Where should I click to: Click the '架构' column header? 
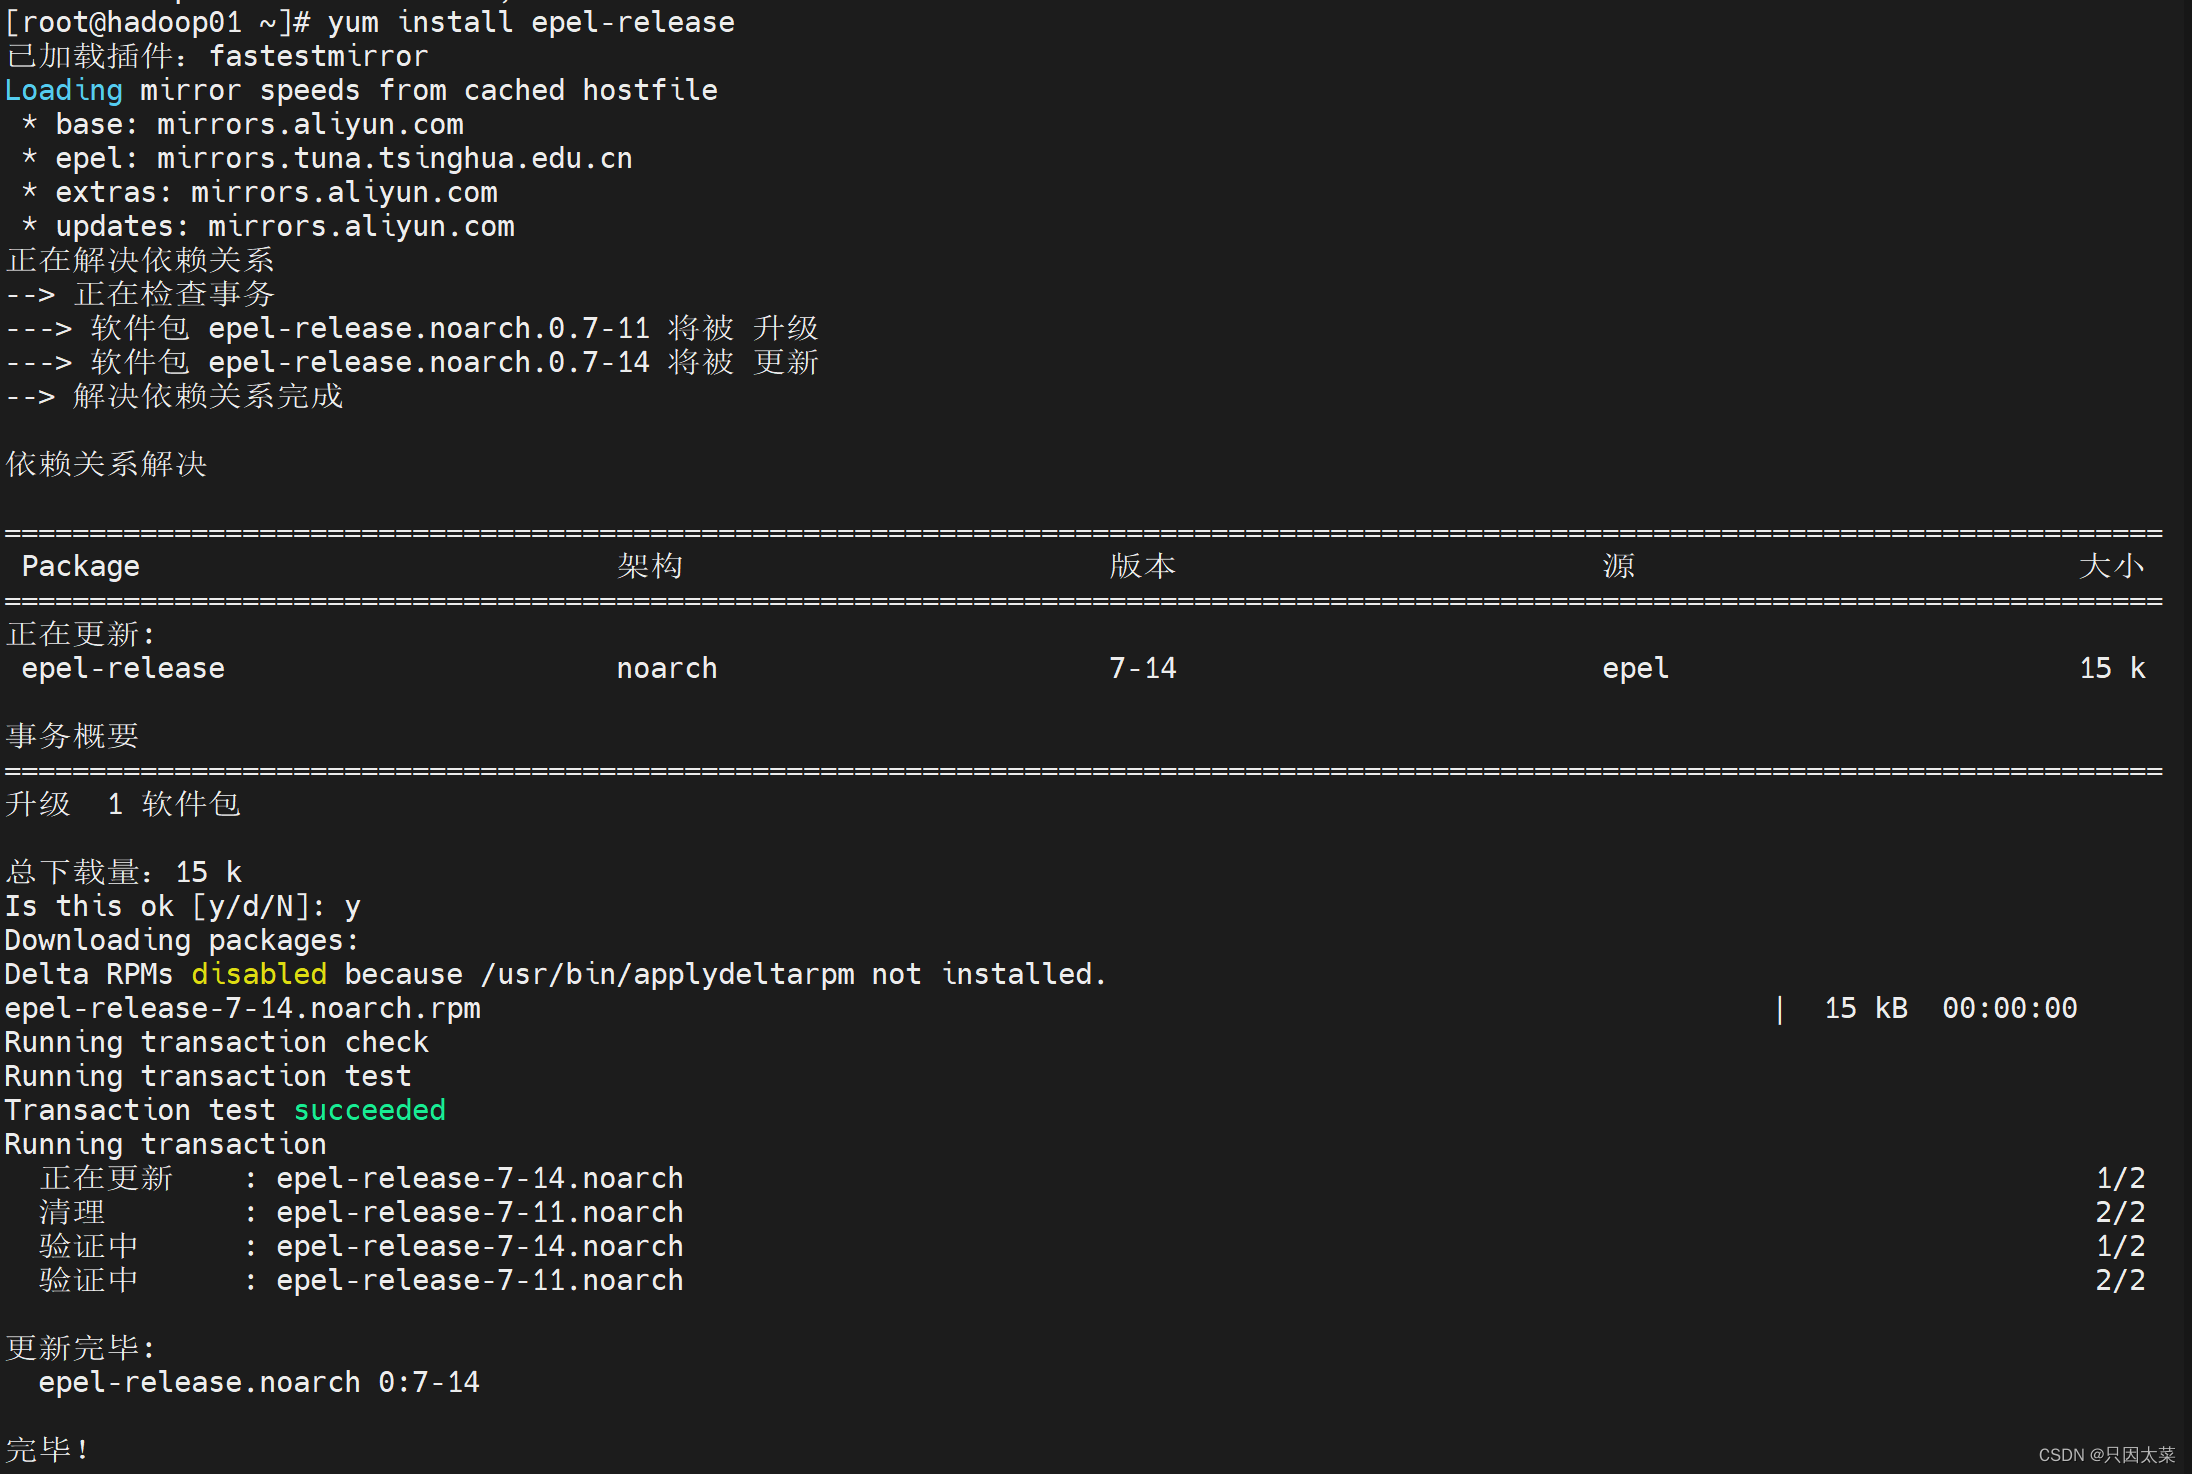point(650,566)
